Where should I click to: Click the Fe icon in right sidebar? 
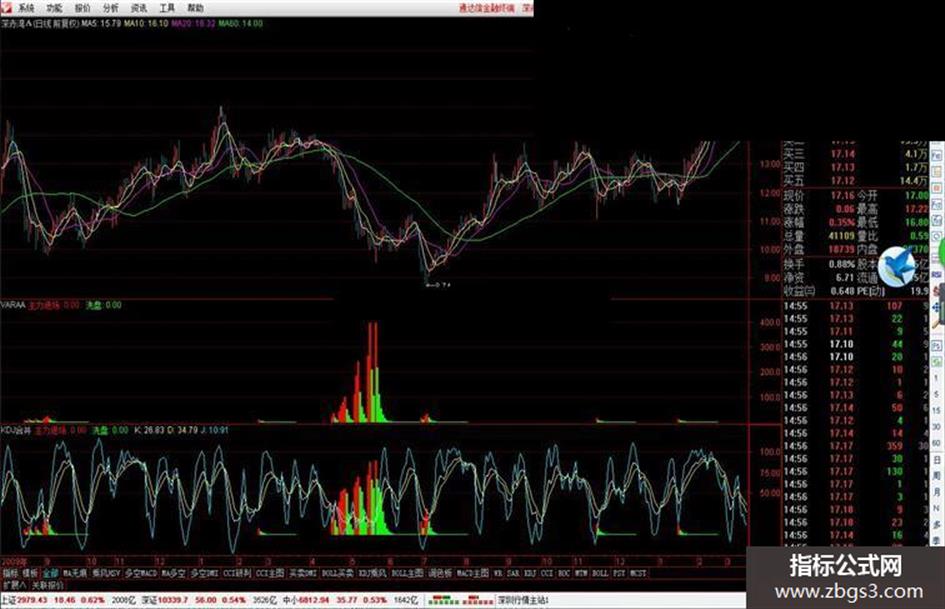click(x=936, y=156)
